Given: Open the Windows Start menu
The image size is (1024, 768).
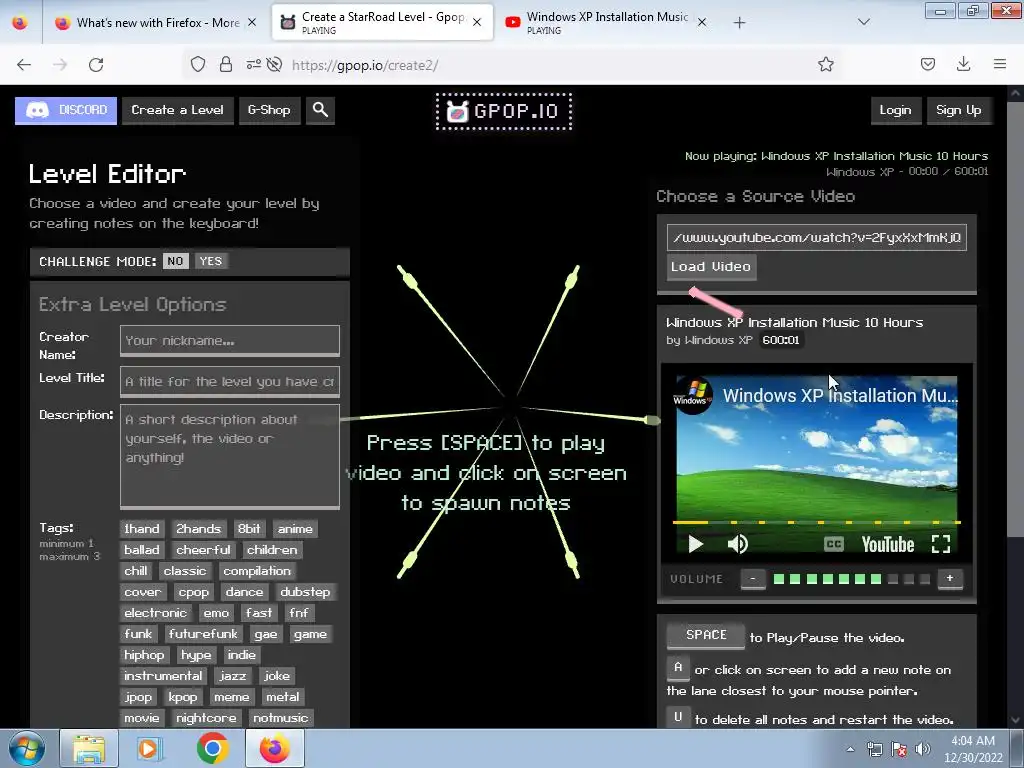Looking at the screenshot, I should [x=27, y=748].
